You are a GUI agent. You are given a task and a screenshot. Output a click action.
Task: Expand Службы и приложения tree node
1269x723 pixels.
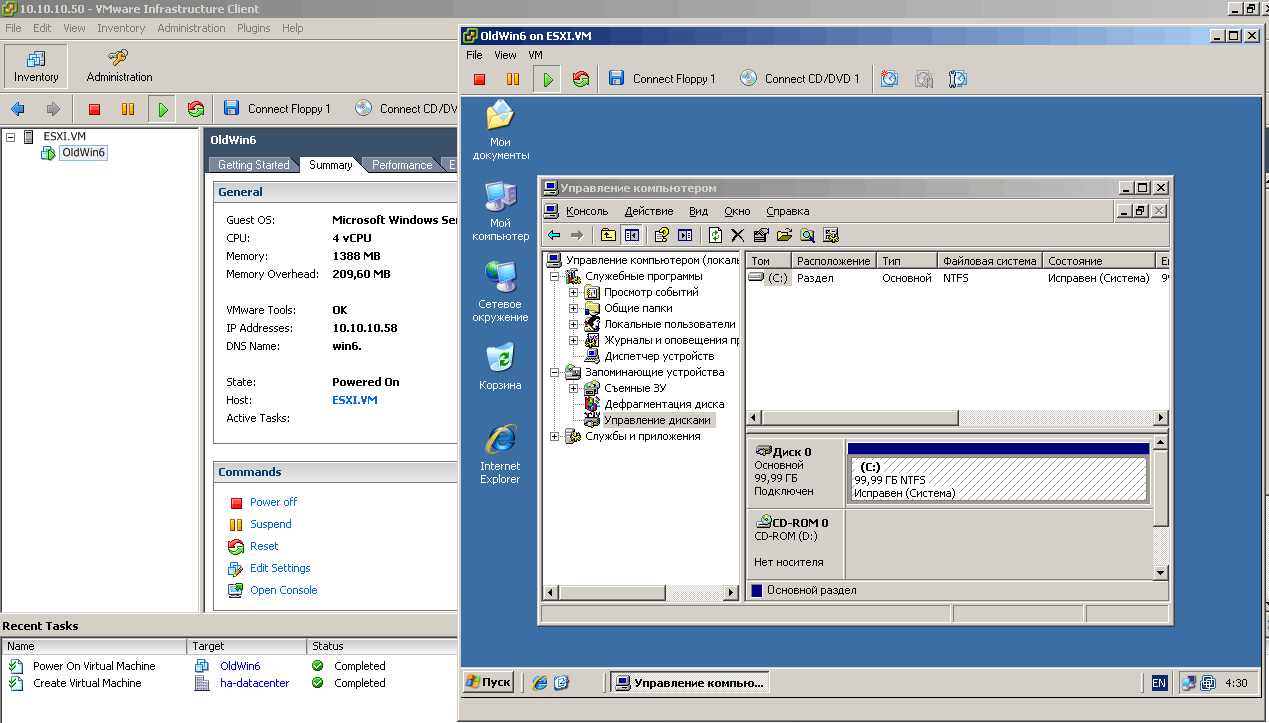[554, 436]
